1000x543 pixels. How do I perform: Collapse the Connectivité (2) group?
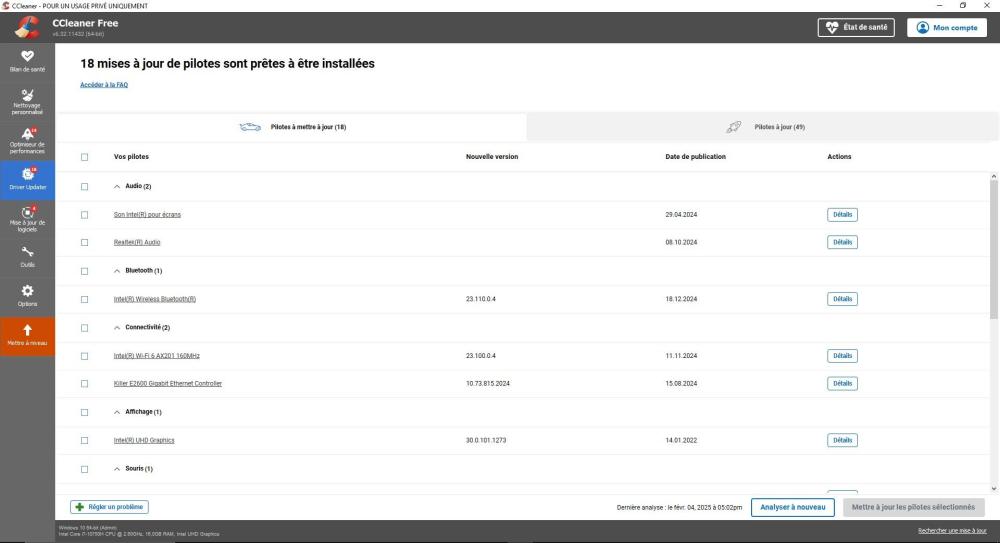[117, 327]
